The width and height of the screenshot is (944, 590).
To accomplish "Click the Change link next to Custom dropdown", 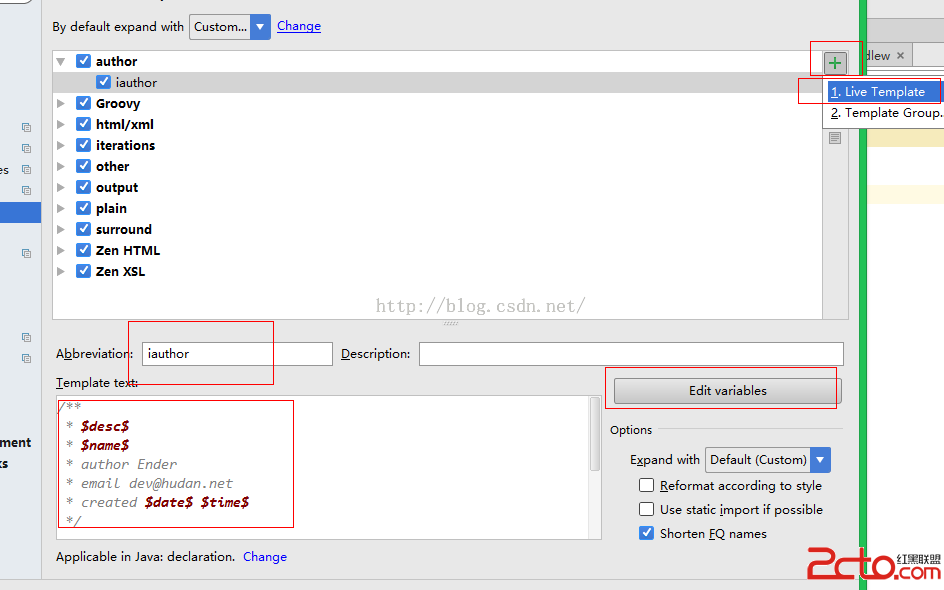I will point(299,26).
